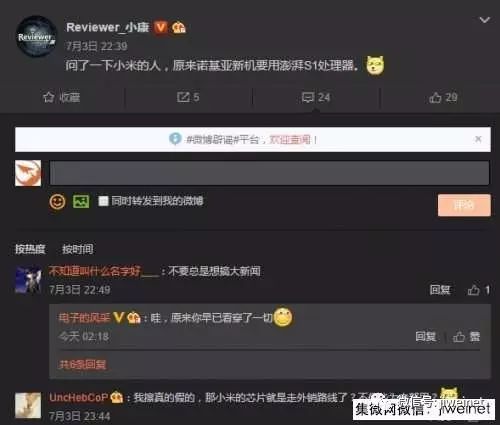
Task: Click the repost icon showing 5
Action: 183,97
